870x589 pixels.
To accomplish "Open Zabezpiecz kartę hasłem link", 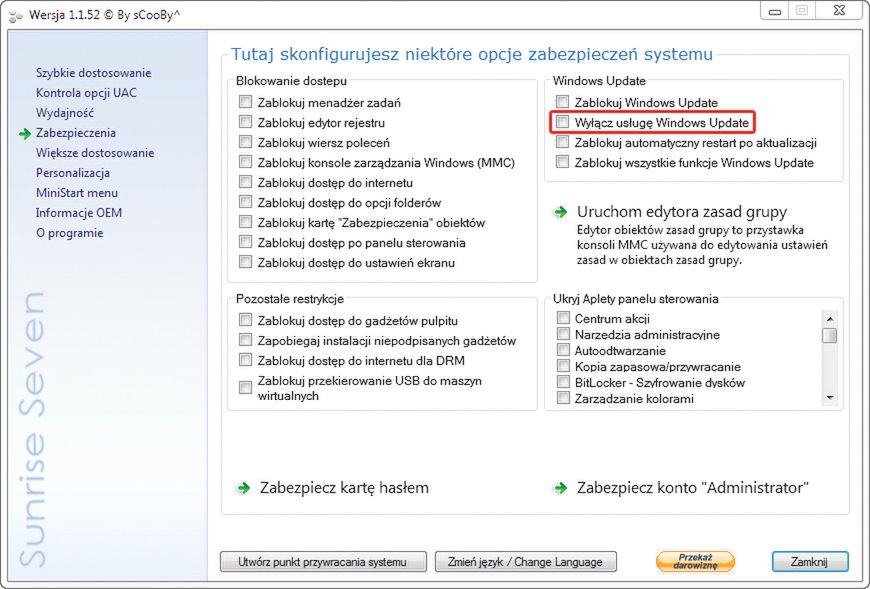I will (344, 488).
